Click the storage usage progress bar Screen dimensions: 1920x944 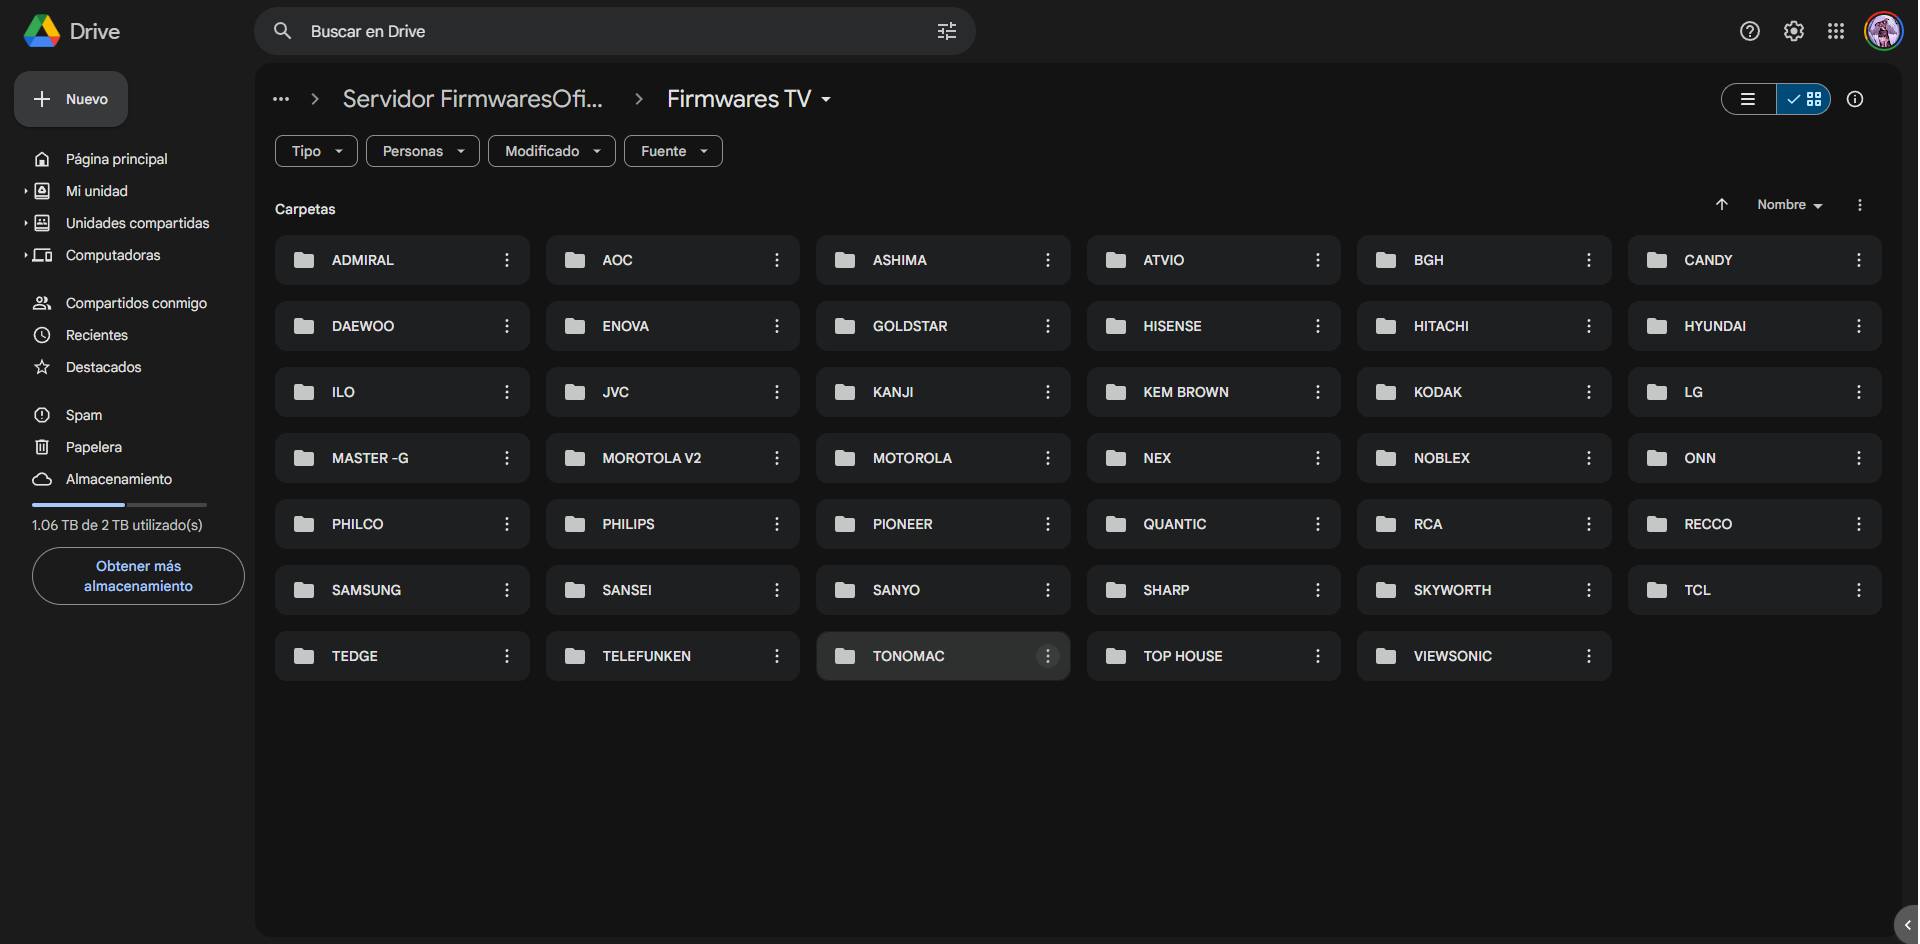click(119, 505)
